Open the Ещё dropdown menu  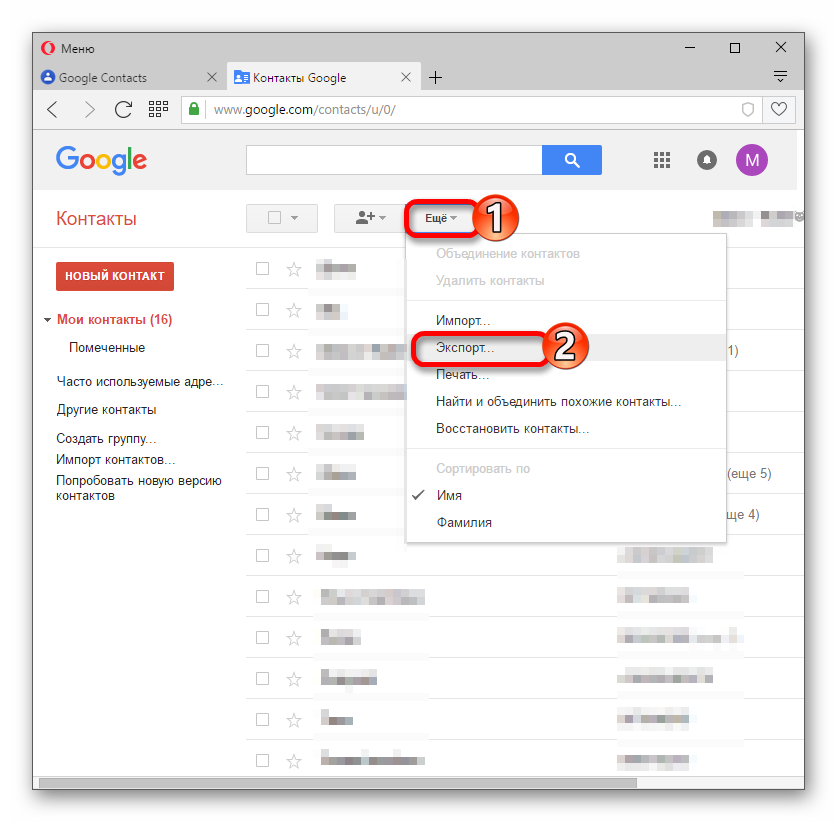(440, 218)
